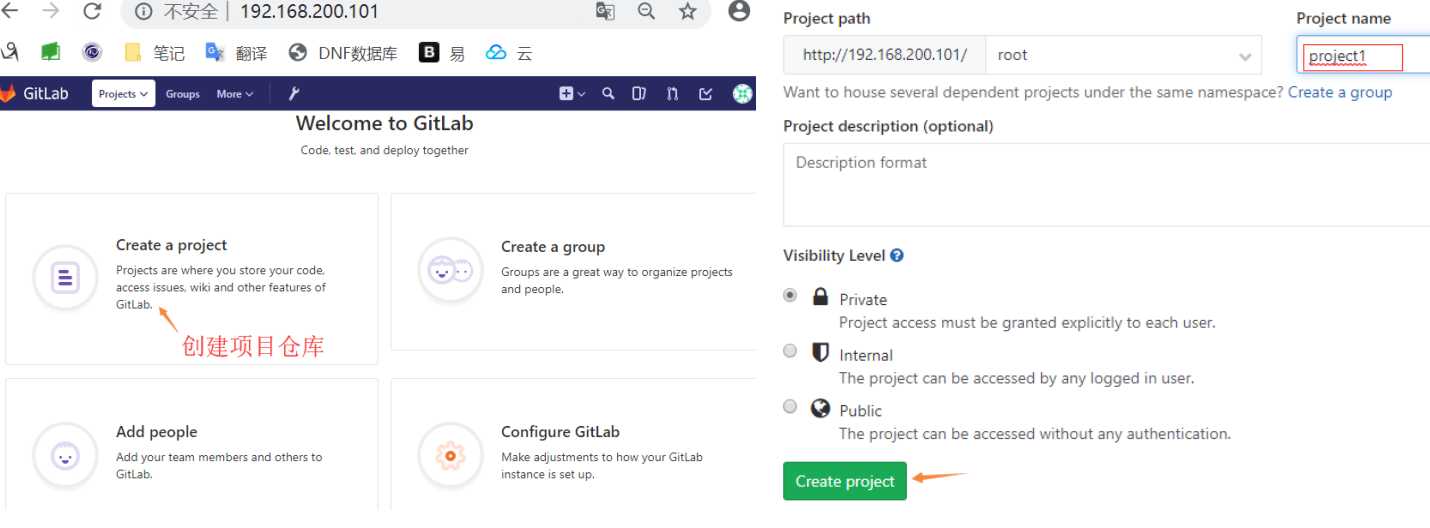The width and height of the screenshot is (1430, 528).
Task: Click the Create a group card icon
Action: [x=450, y=270]
